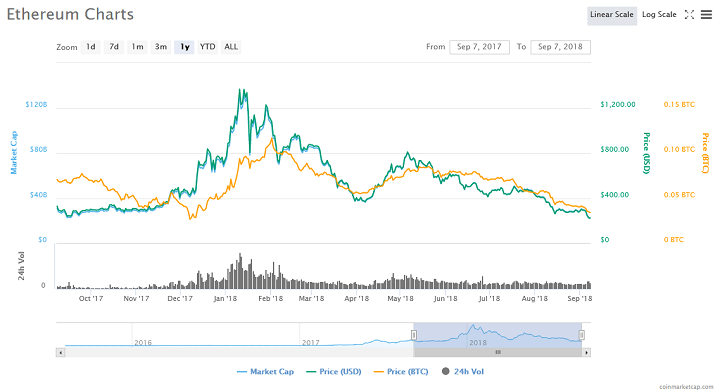Click the 24h Vol axis title
The width and height of the screenshot is (720, 392).
[x=21, y=266]
